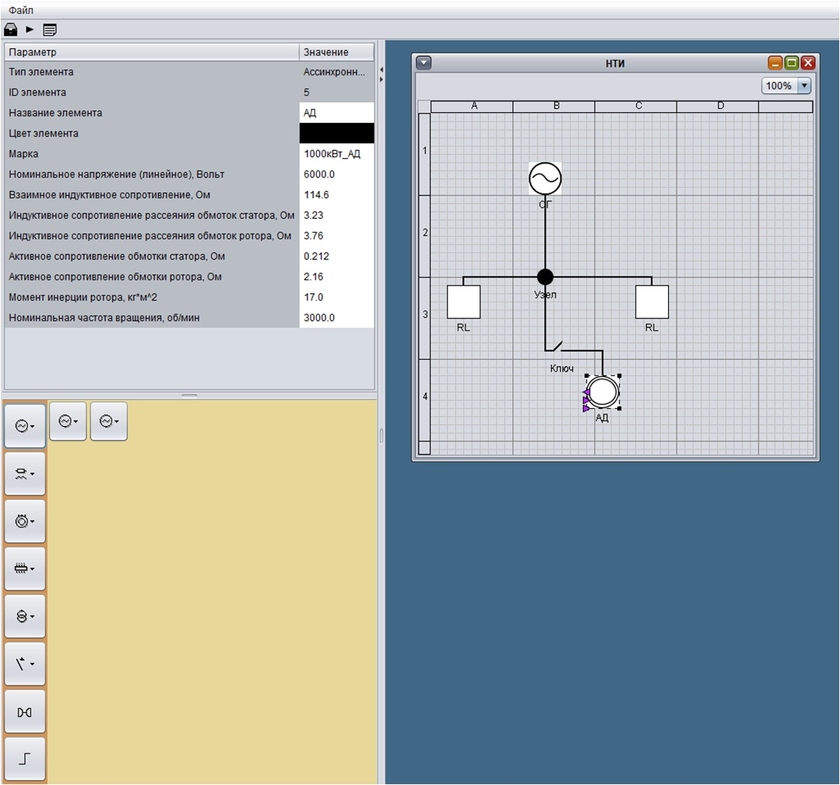Screen dimensions: 840x785
Task: Open the Файл menu
Action: [21, 8]
